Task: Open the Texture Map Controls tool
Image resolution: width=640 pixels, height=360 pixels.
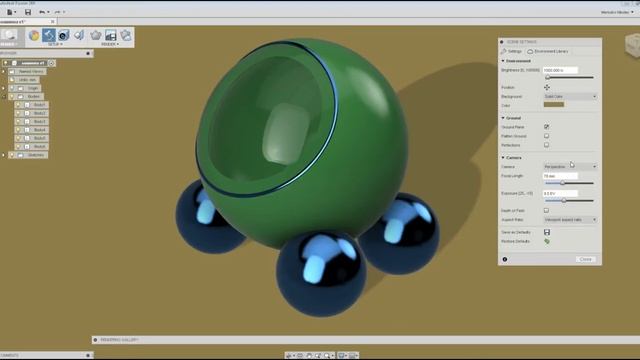Action: [79, 35]
